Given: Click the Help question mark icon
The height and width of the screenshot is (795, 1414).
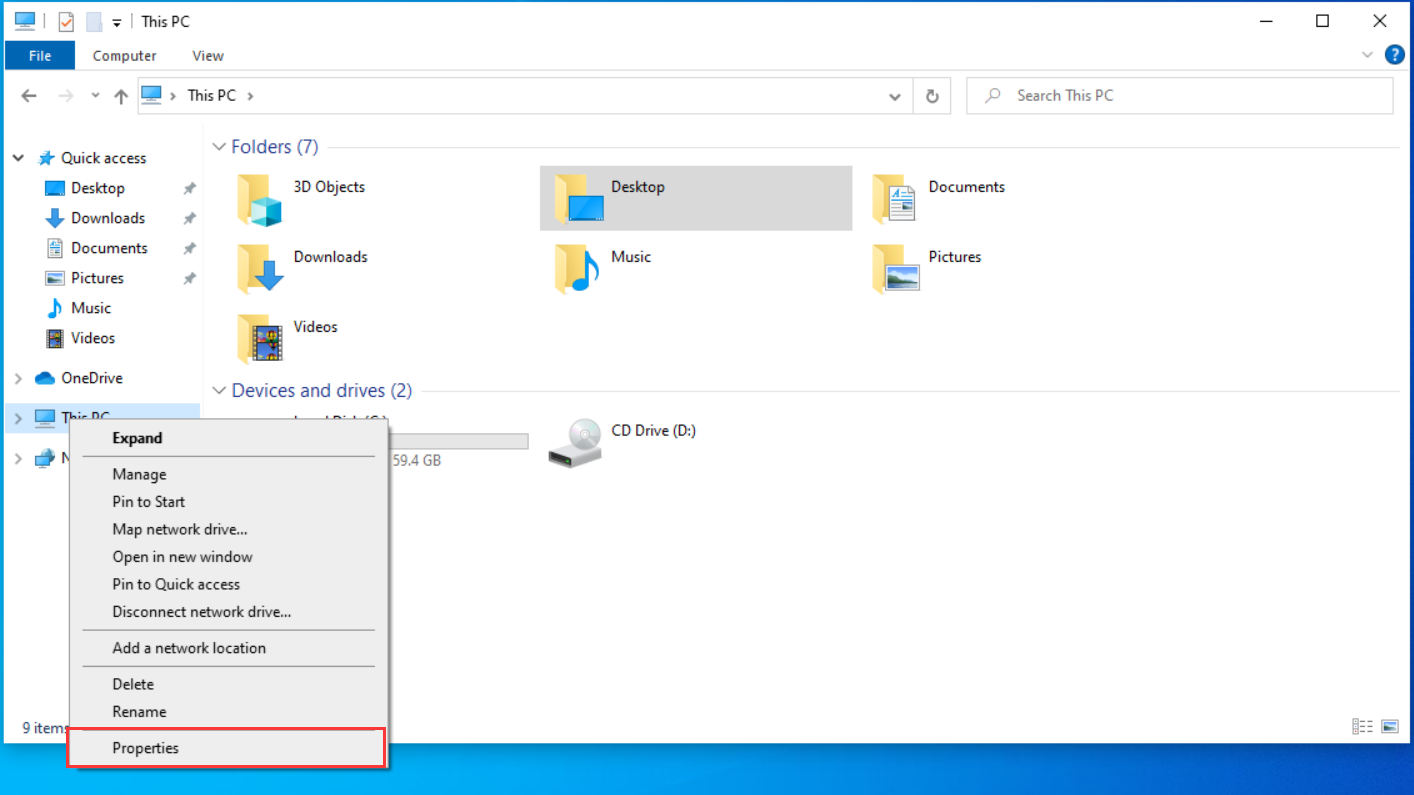Looking at the screenshot, I should coord(1394,55).
